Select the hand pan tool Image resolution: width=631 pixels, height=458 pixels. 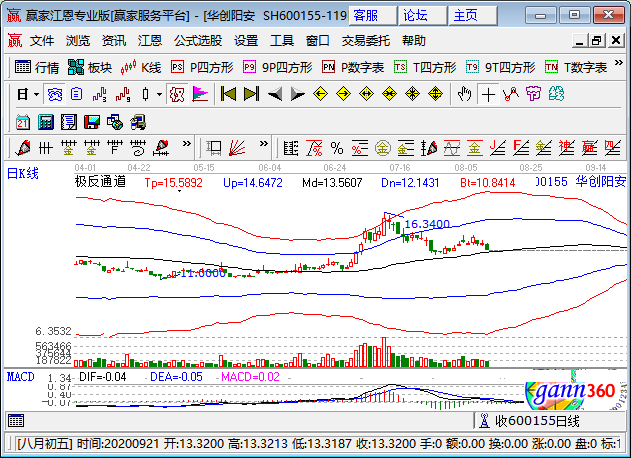click(x=465, y=95)
